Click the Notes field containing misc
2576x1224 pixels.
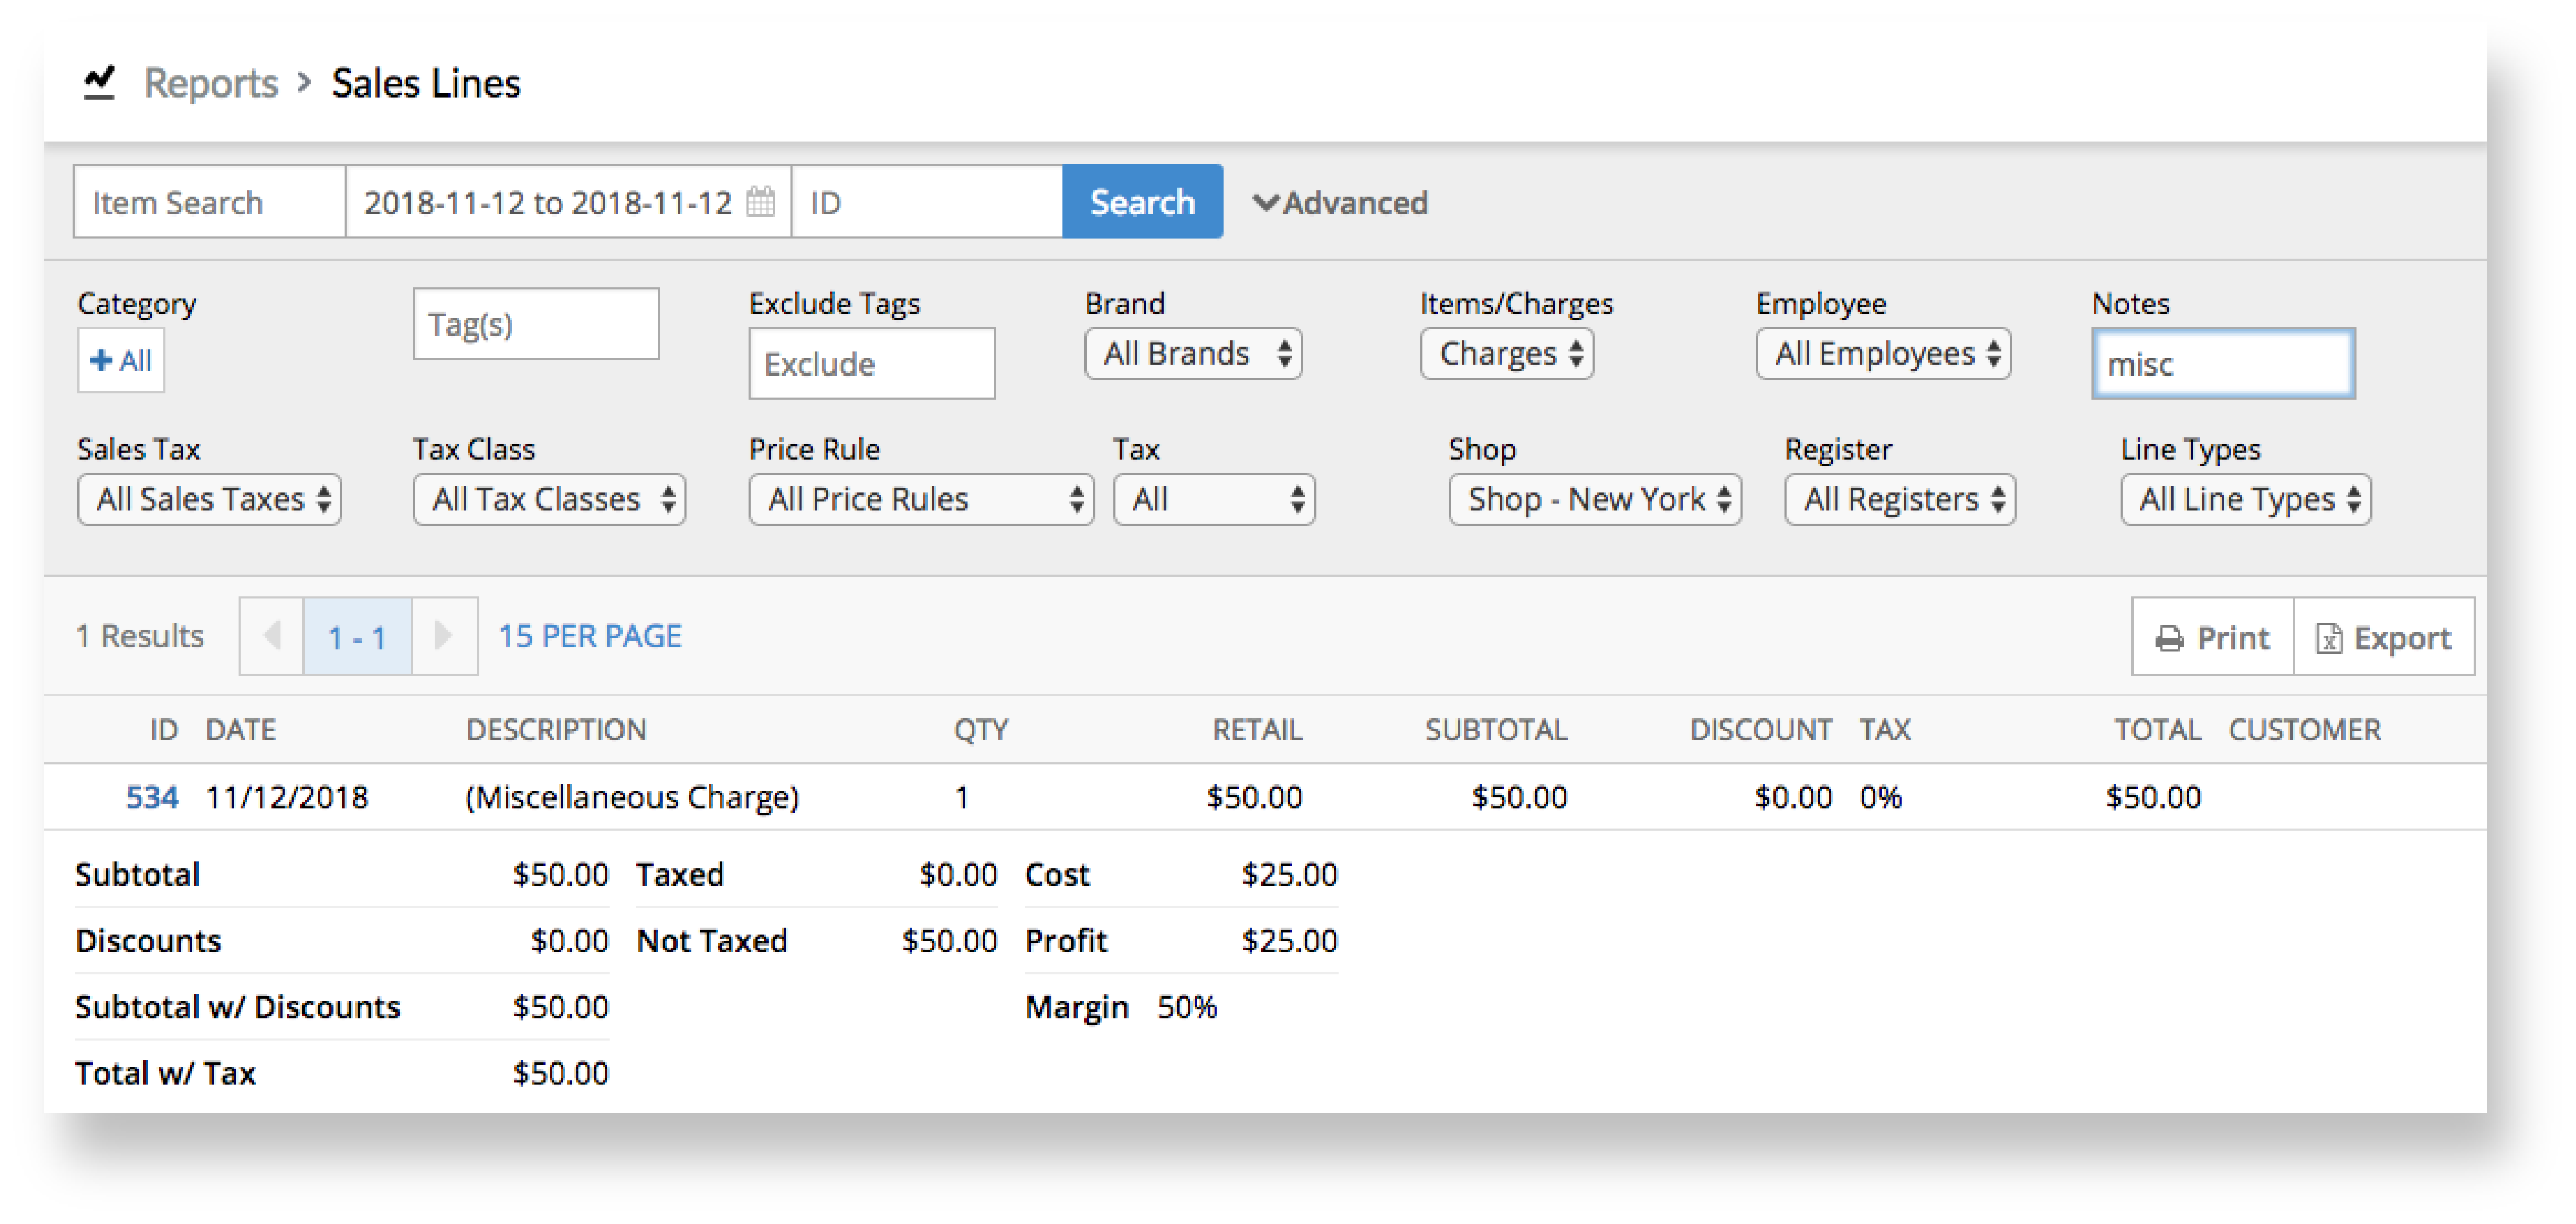(x=2223, y=363)
